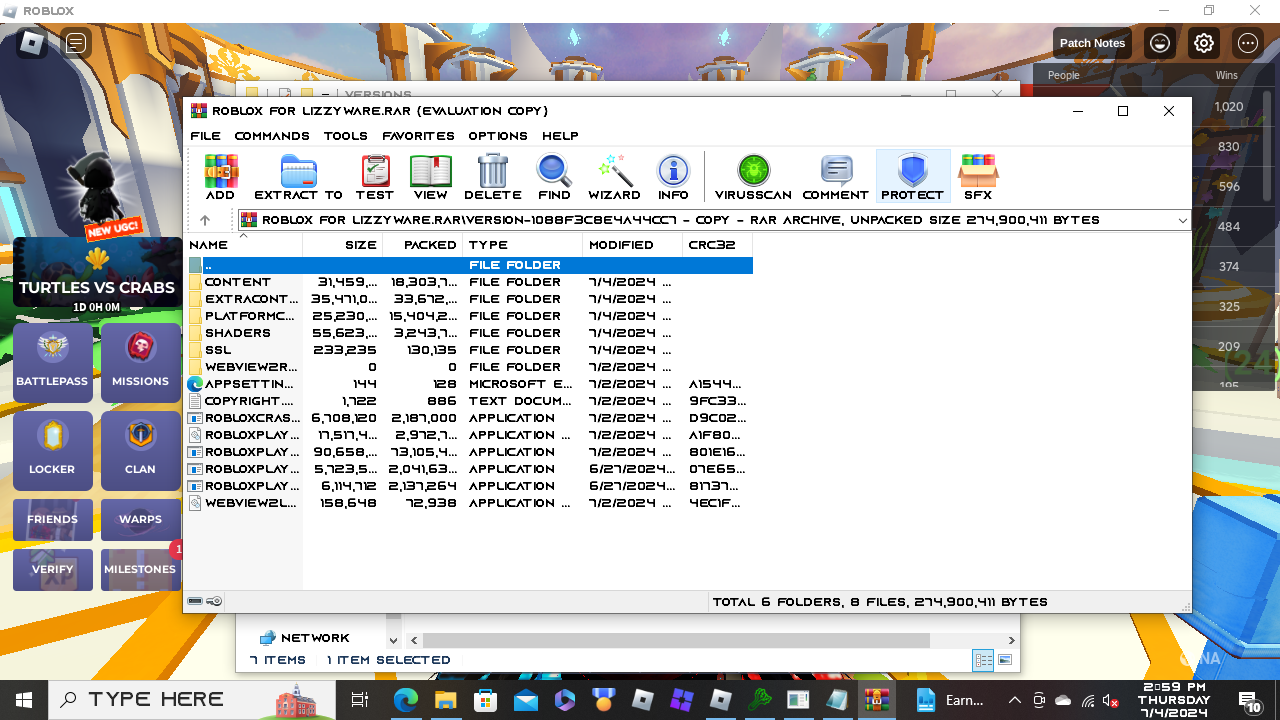Click the Explorer horizontal scrollbar

click(x=675, y=640)
